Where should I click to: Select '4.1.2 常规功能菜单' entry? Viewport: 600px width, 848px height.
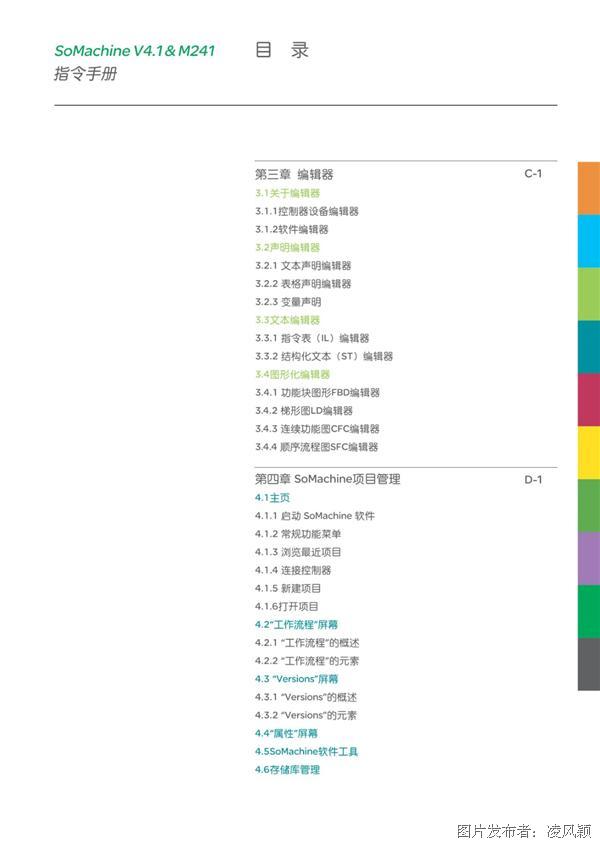(x=298, y=534)
